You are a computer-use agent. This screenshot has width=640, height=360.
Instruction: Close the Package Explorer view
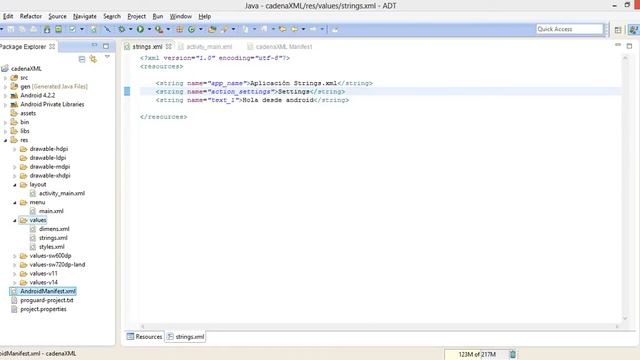[52, 46]
